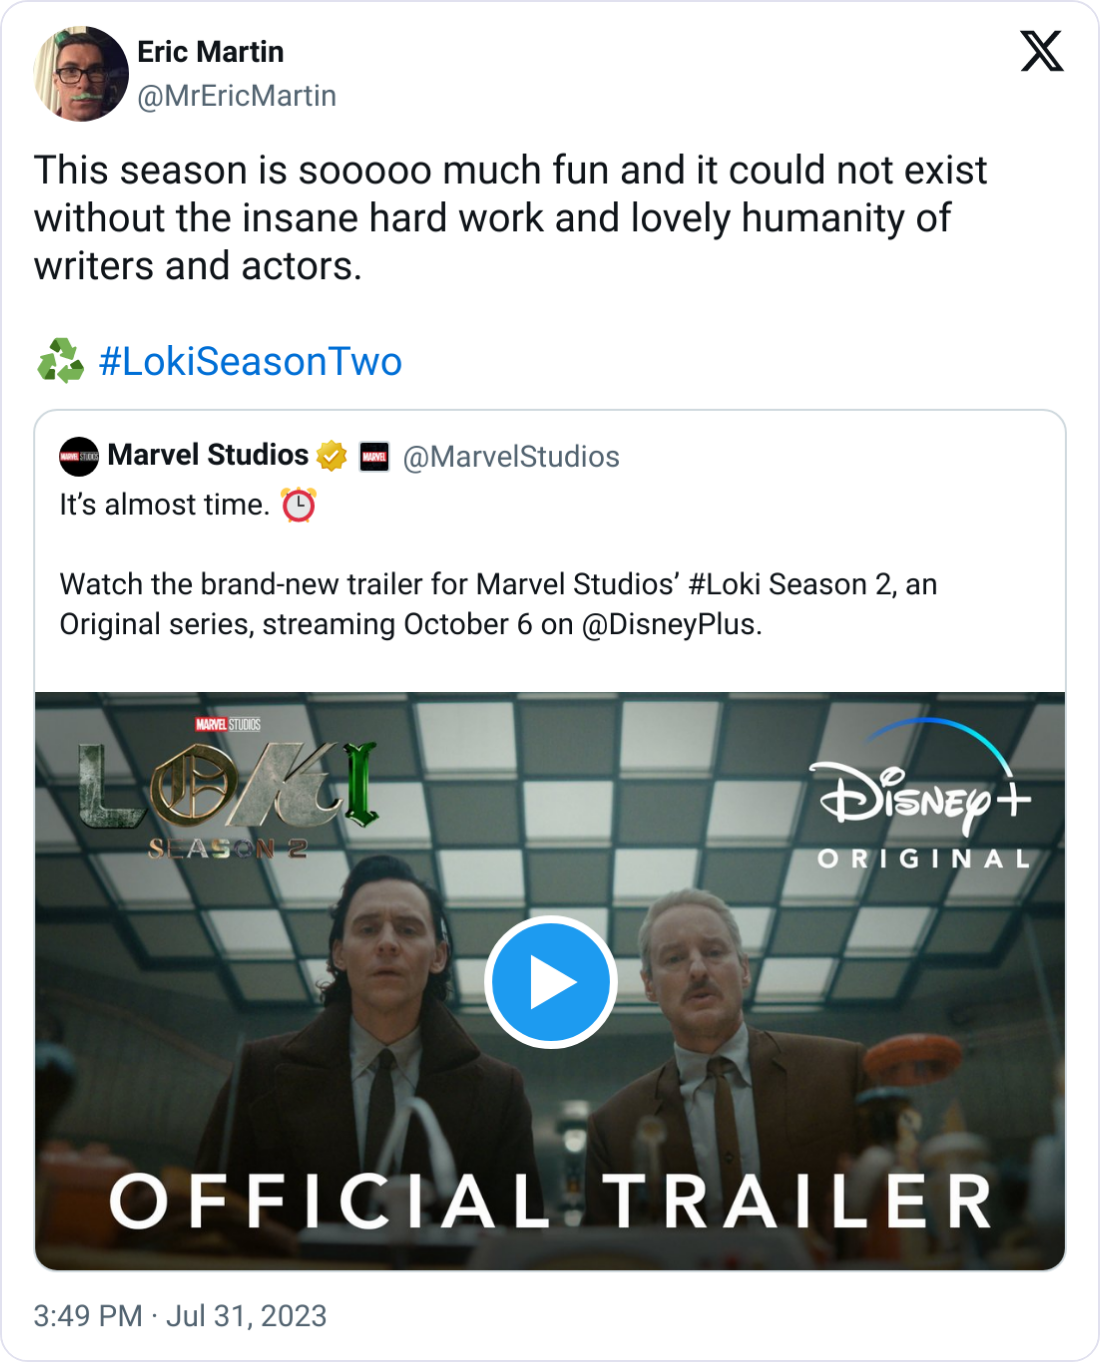
Task: Open the @MrEricMartin handle
Action: click(236, 96)
